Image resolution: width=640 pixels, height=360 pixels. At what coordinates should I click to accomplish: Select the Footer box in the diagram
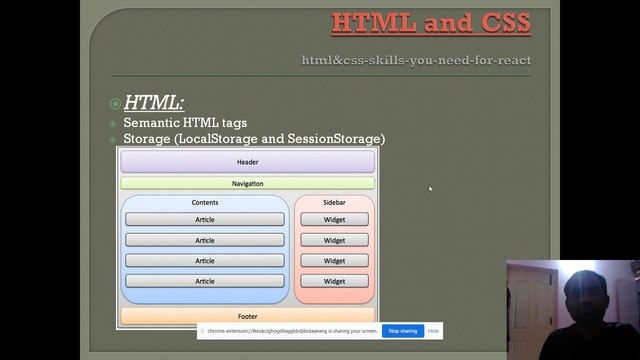pos(247,316)
